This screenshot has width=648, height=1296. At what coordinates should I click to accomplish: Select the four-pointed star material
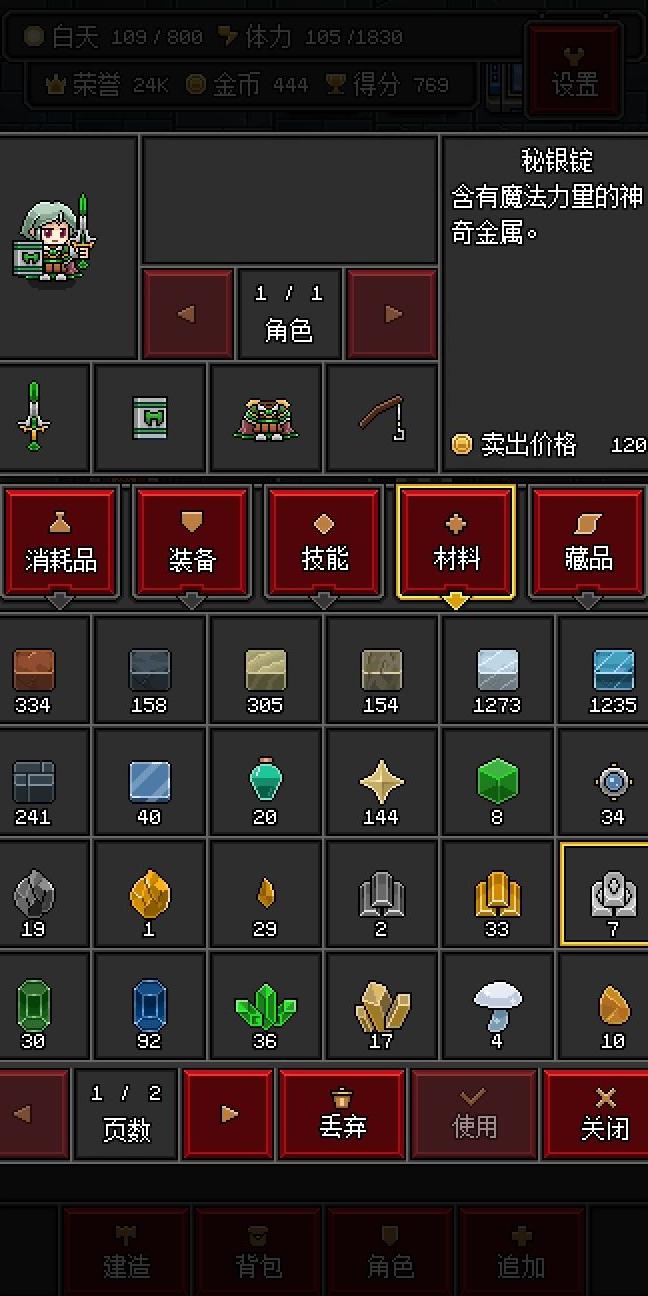[381, 781]
